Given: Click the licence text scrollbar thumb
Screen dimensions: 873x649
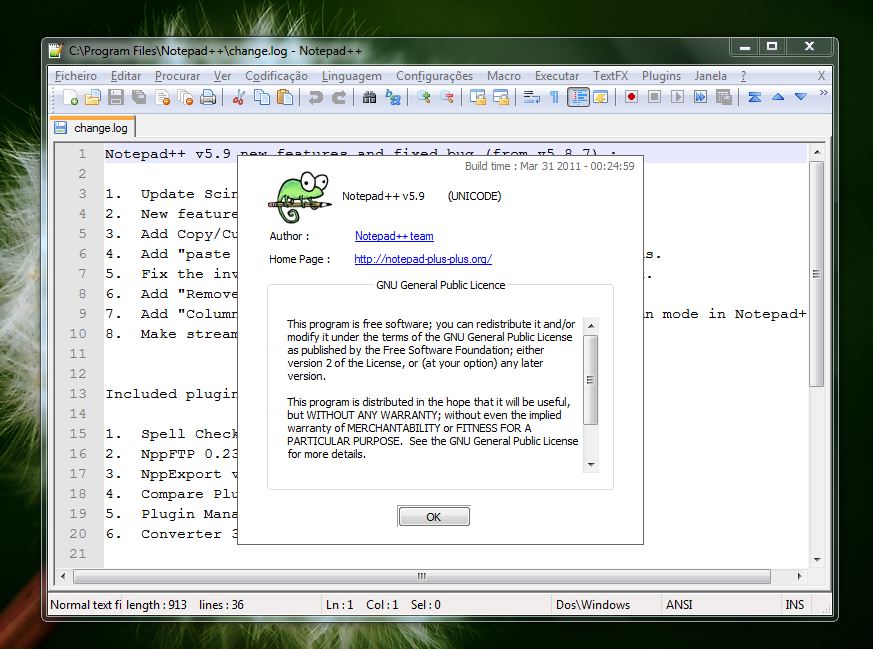Looking at the screenshot, I should 591,380.
